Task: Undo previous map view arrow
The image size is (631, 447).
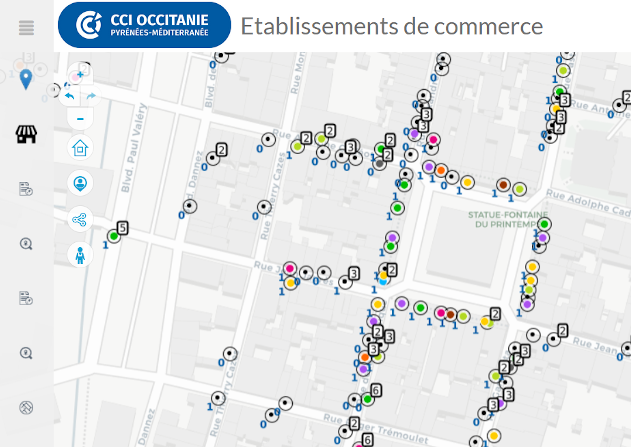Action: [x=70, y=96]
